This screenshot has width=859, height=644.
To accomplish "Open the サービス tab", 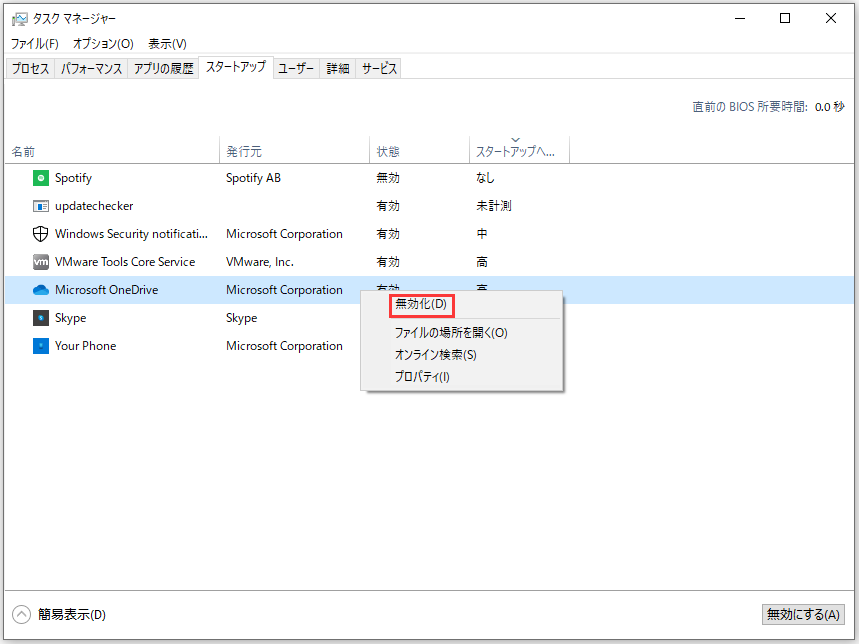I will (x=379, y=68).
